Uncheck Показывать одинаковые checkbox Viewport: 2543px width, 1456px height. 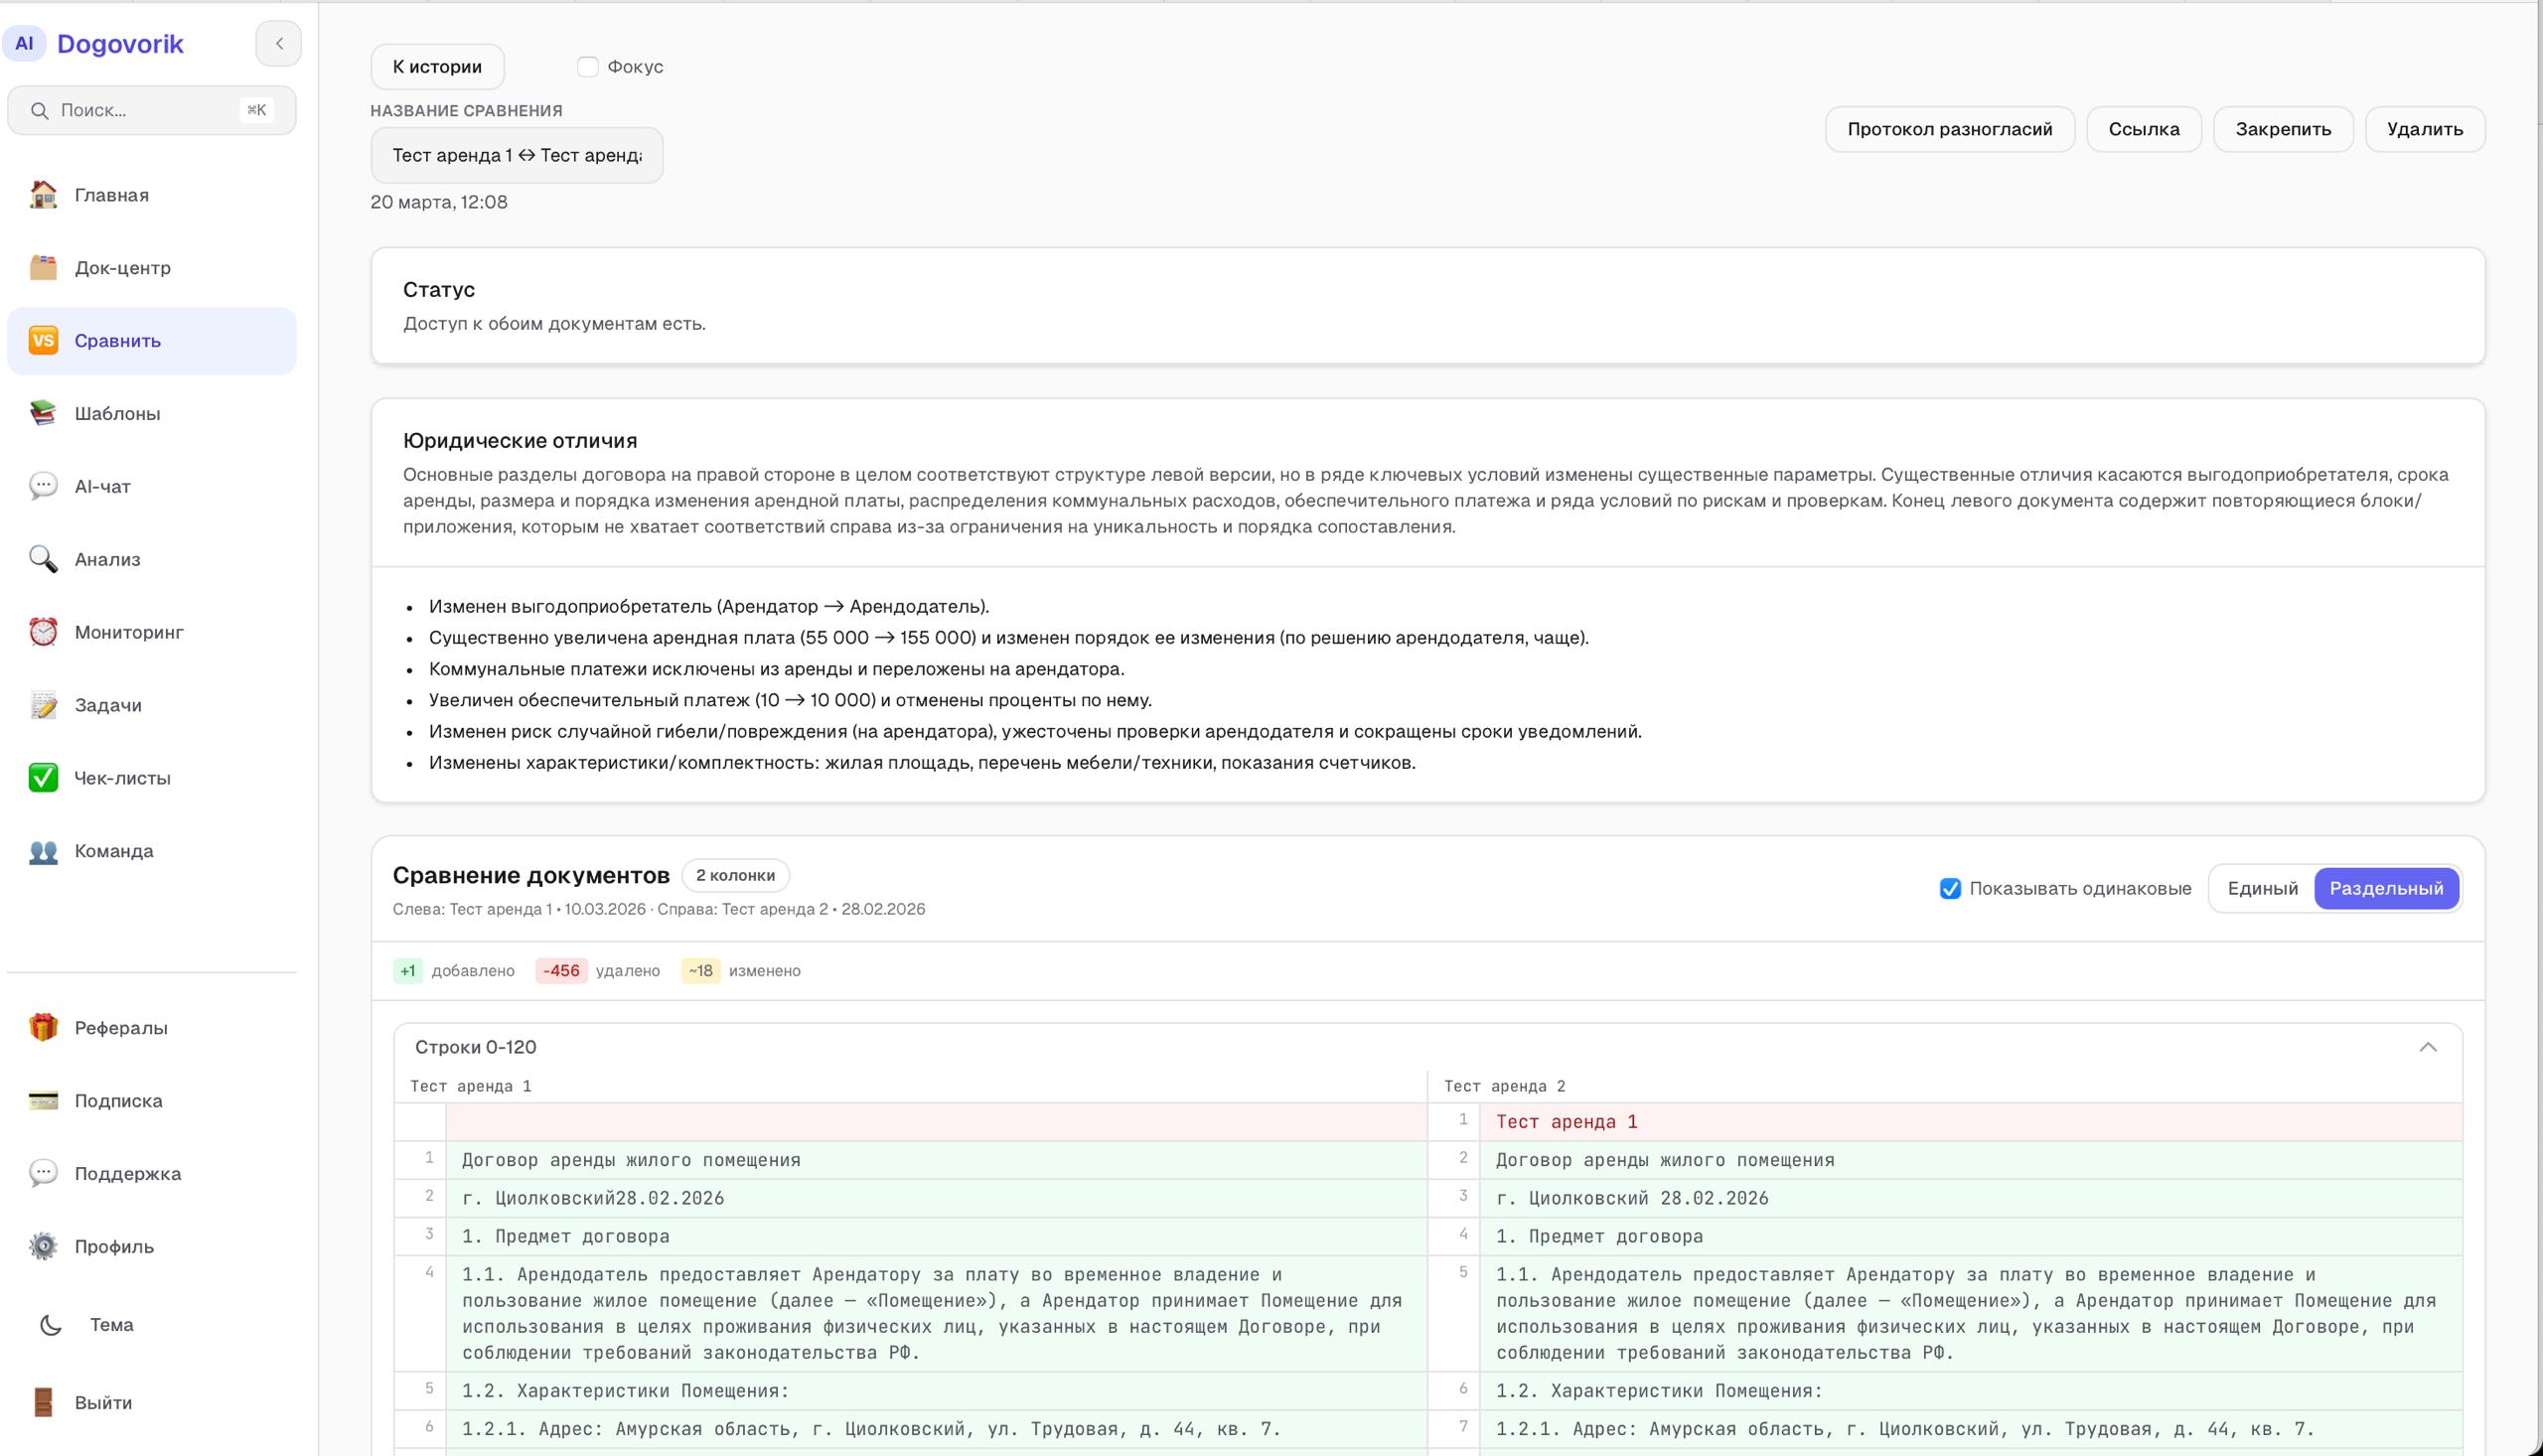[1949, 888]
